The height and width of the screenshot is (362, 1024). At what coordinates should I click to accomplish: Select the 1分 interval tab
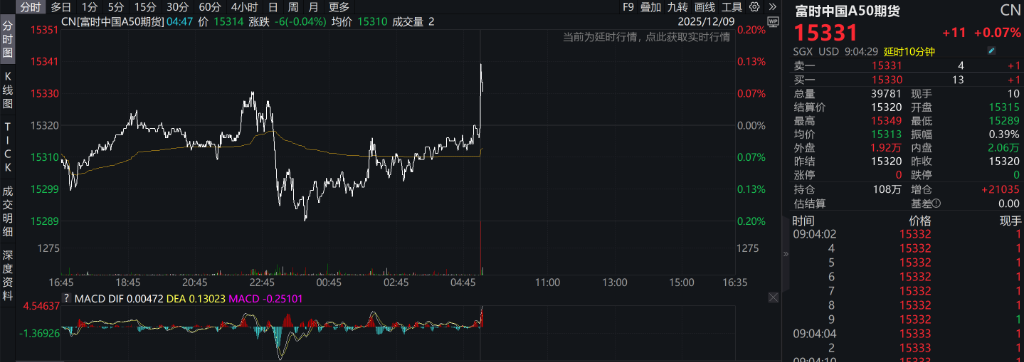pos(89,7)
